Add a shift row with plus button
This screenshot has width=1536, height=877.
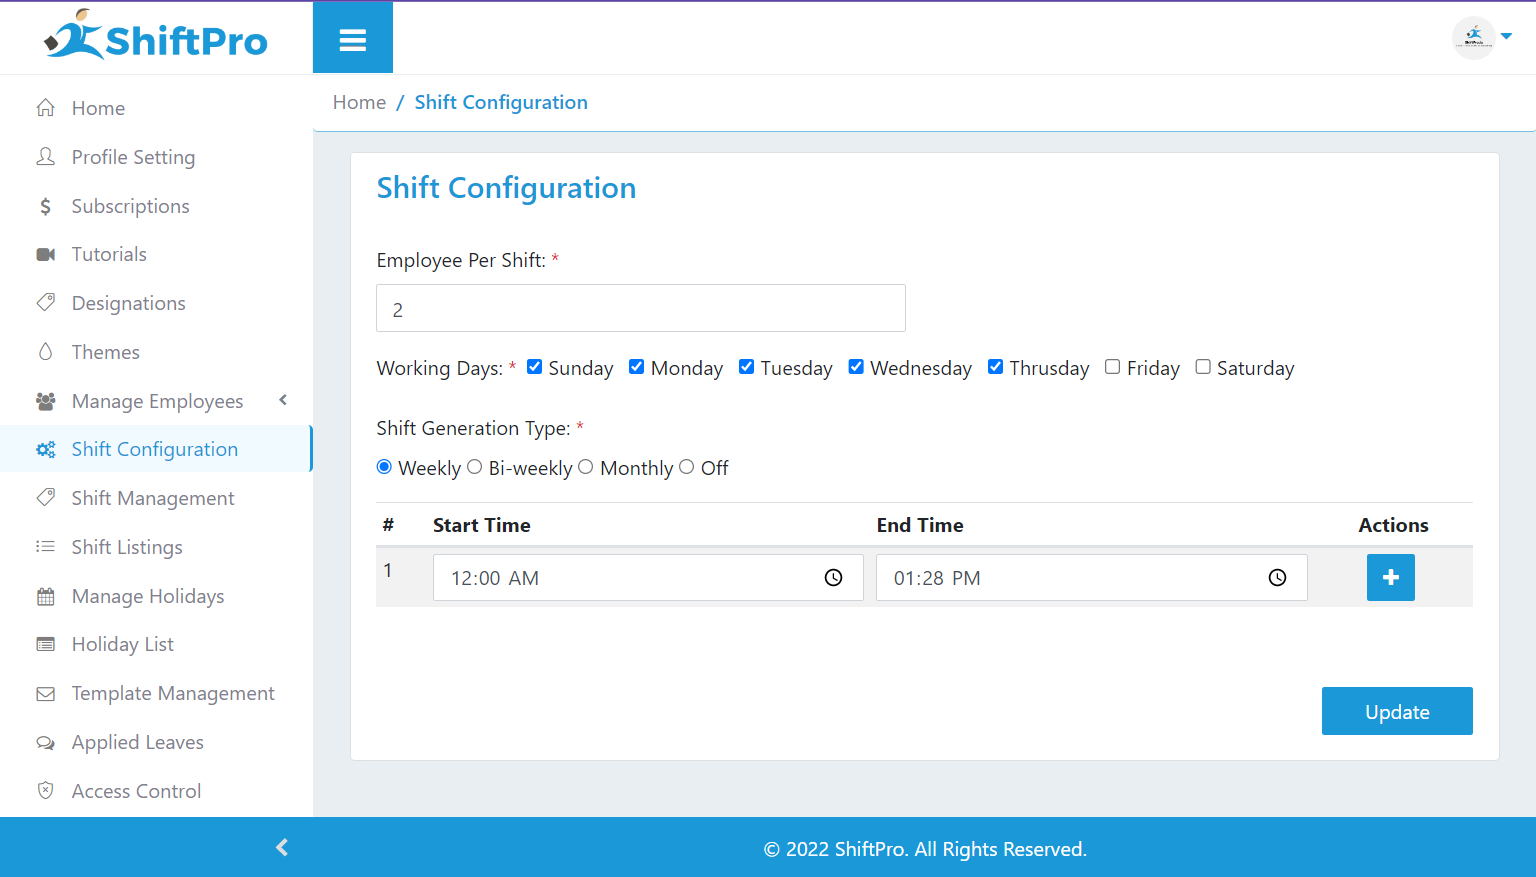[1390, 578]
